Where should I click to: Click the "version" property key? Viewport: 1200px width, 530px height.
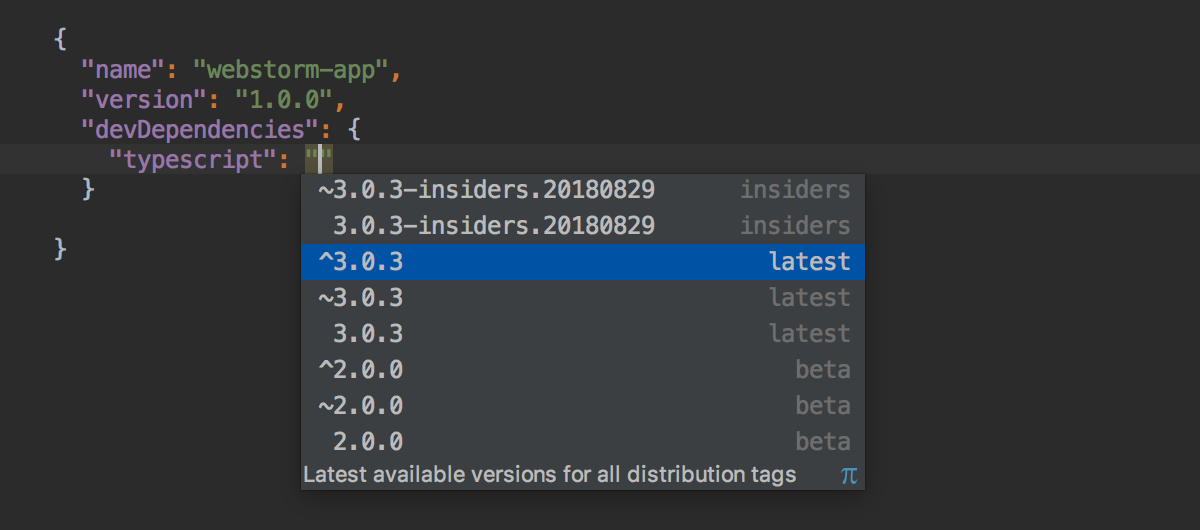click(x=143, y=100)
